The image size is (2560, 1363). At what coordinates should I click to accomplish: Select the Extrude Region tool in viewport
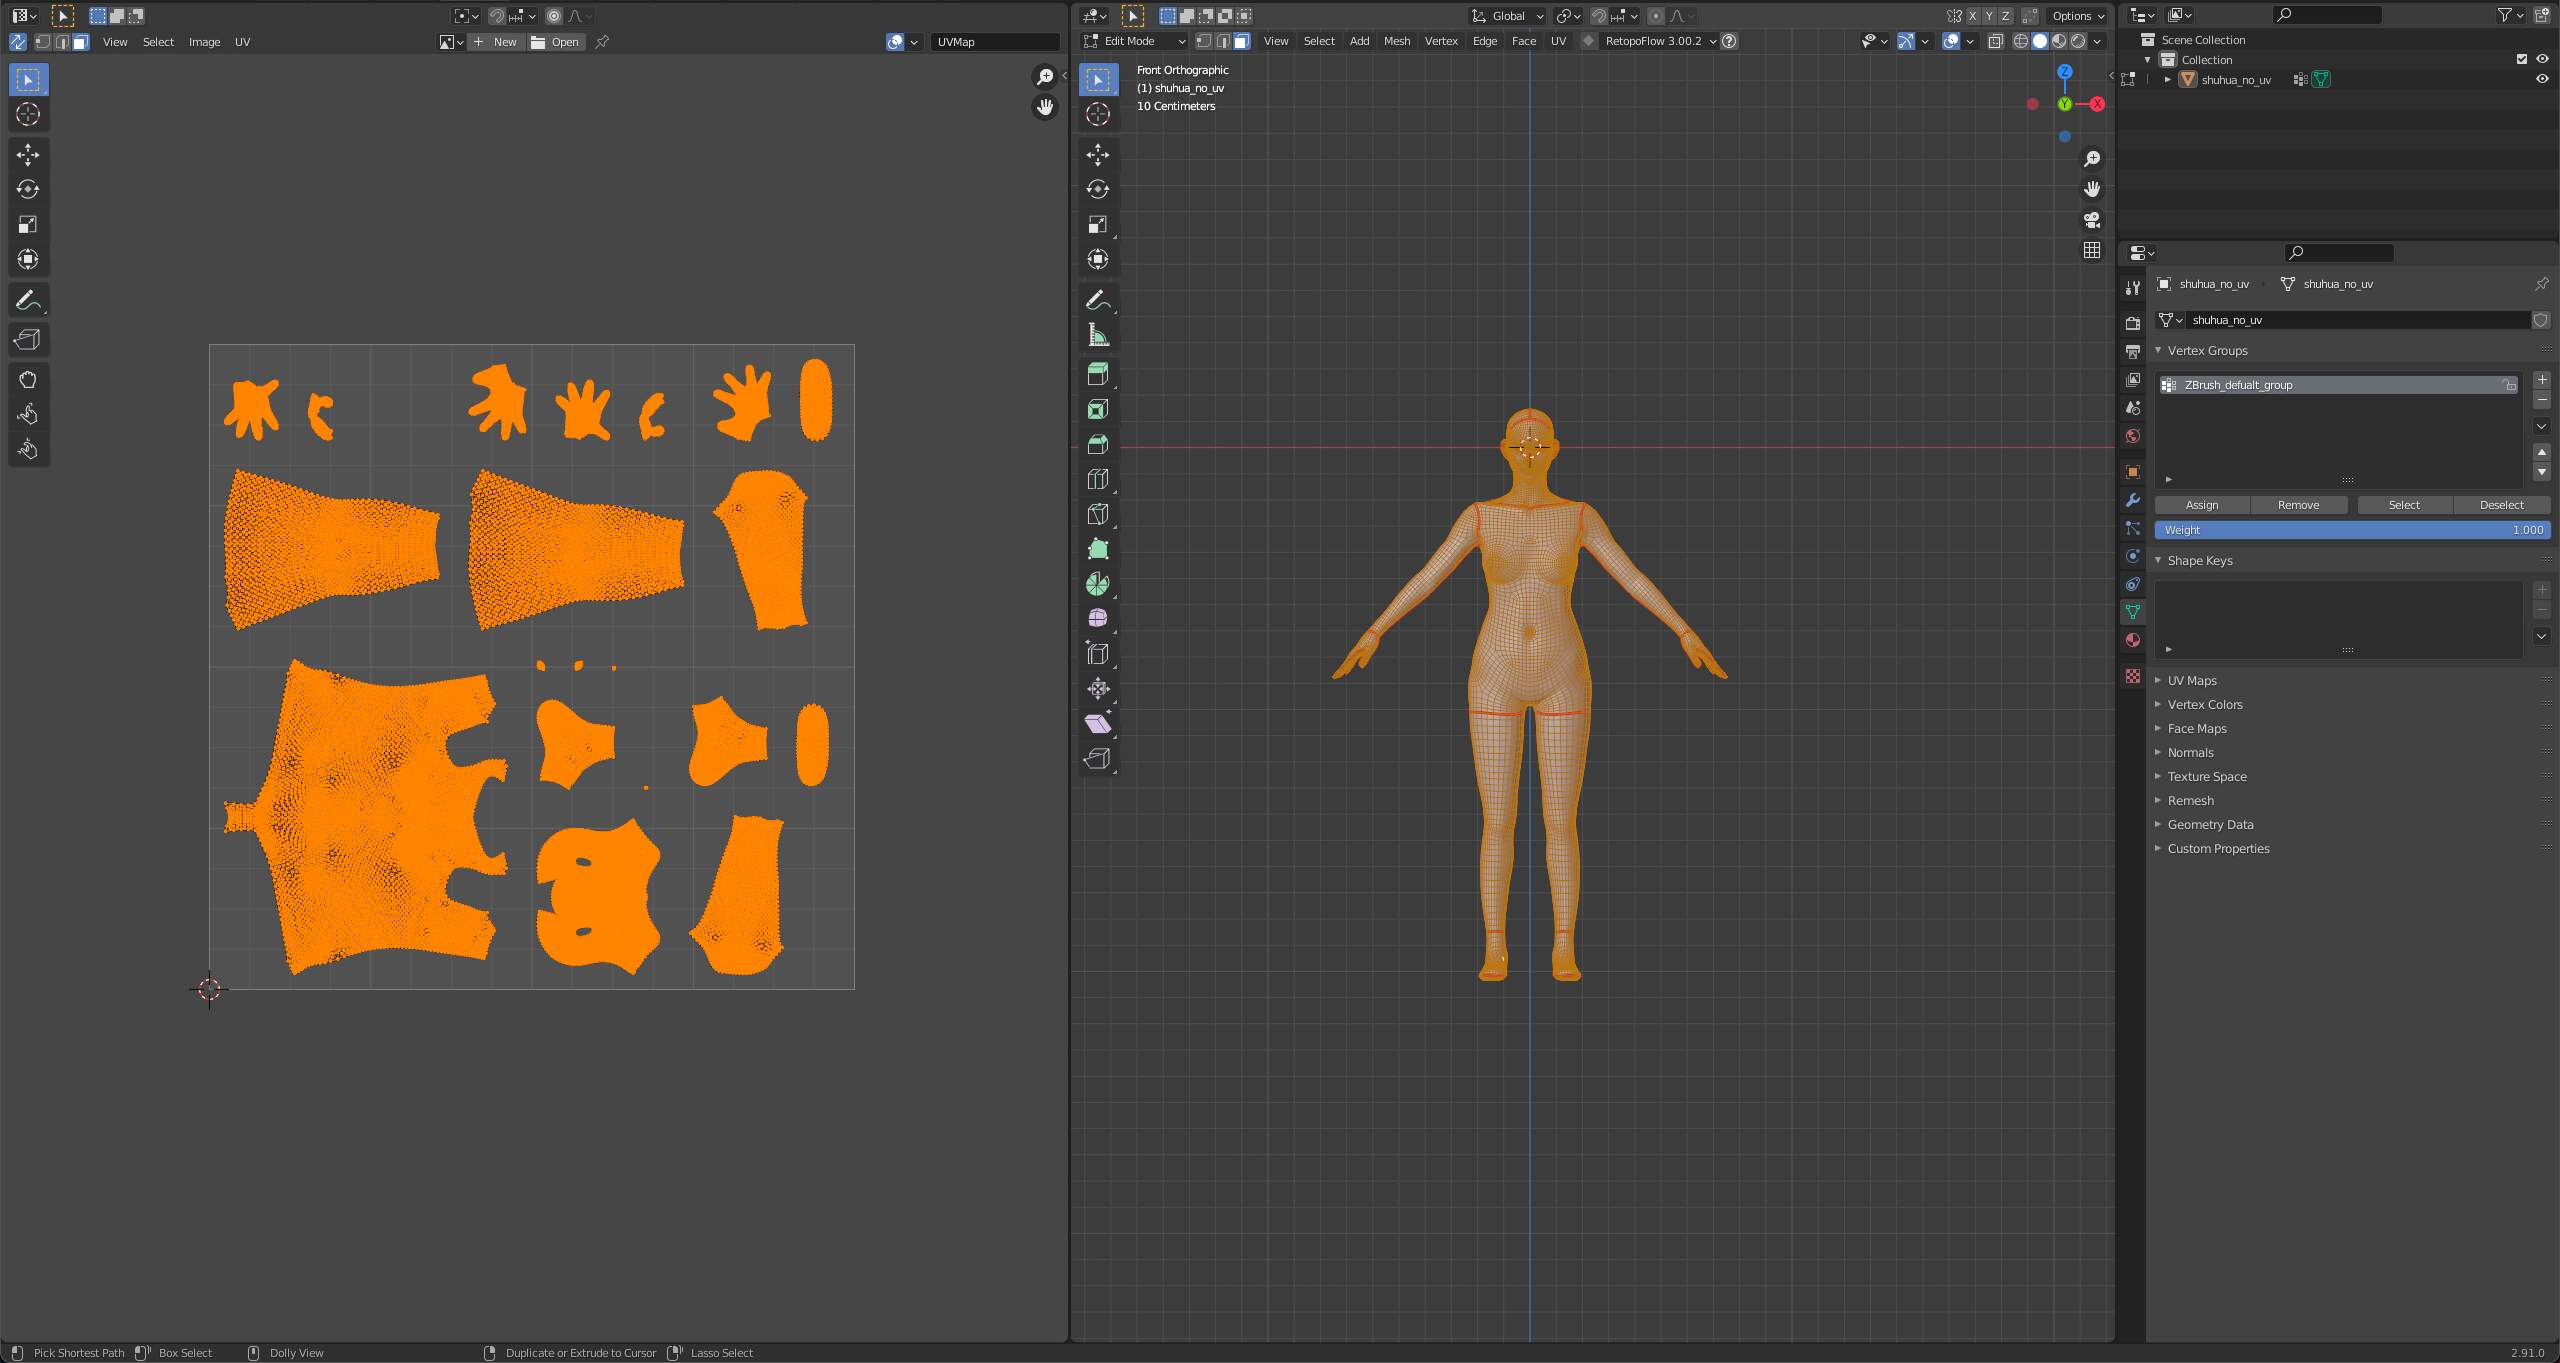click(1098, 374)
